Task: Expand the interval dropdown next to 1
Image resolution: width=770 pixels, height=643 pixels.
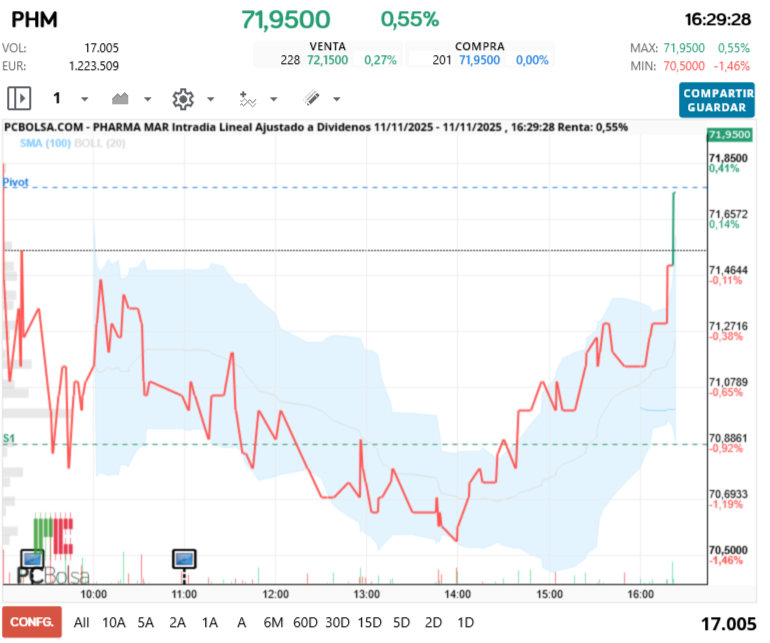Action: pos(84,99)
